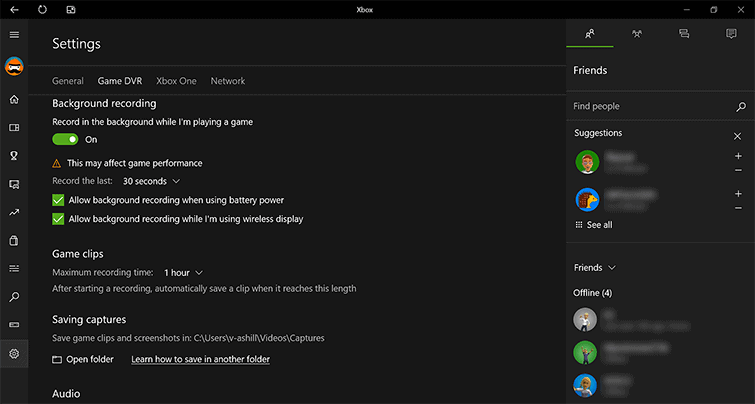Click Open folder button
The image size is (755, 404).
[x=83, y=359]
